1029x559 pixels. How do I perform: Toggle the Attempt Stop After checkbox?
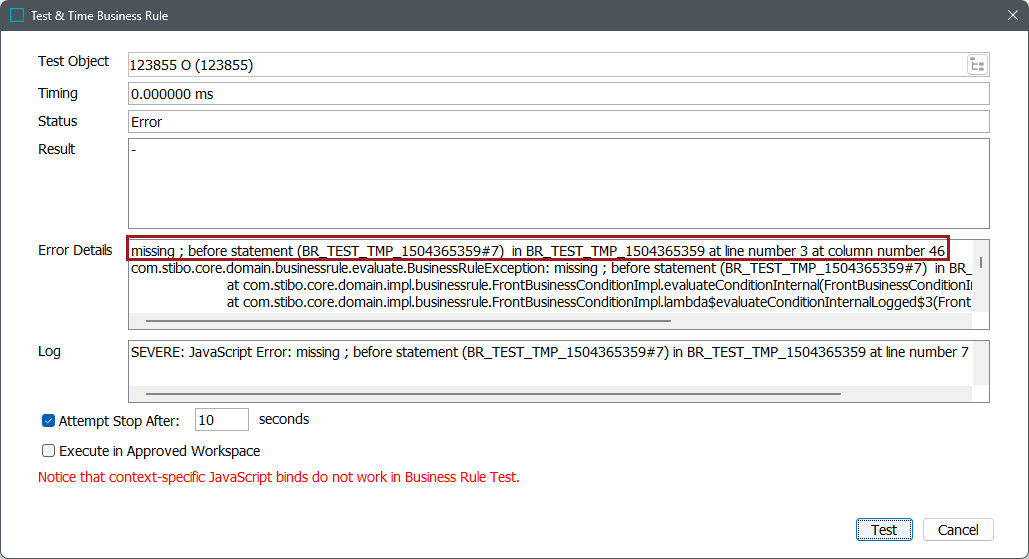(x=49, y=421)
